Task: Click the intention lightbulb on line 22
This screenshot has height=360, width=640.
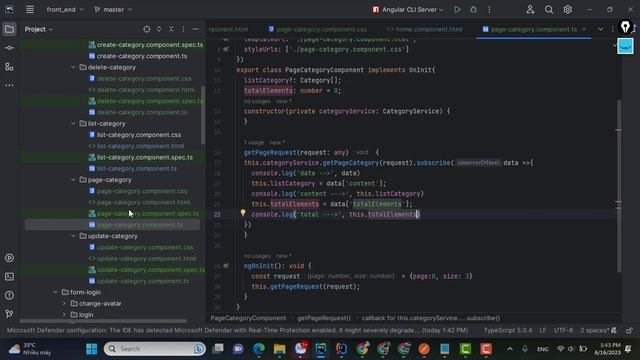Action: pyautogui.click(x=243, y=213)
